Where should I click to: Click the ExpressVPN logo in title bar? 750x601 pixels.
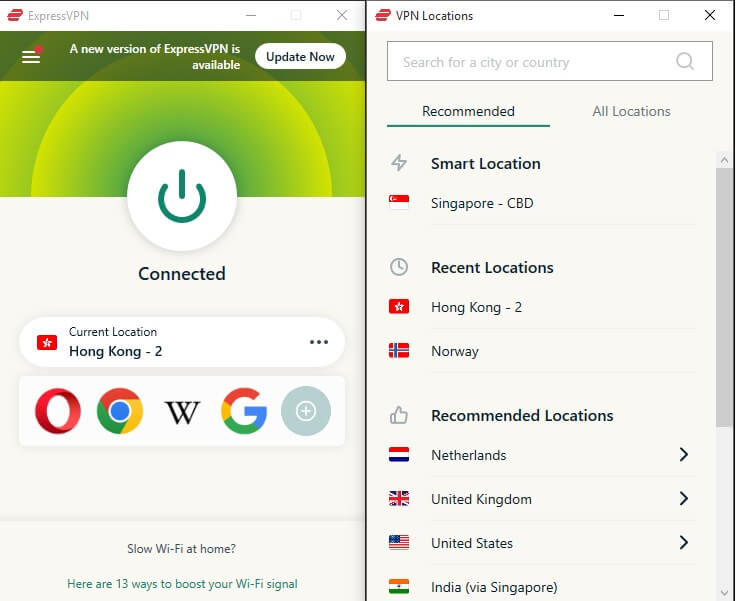[15, 15]
